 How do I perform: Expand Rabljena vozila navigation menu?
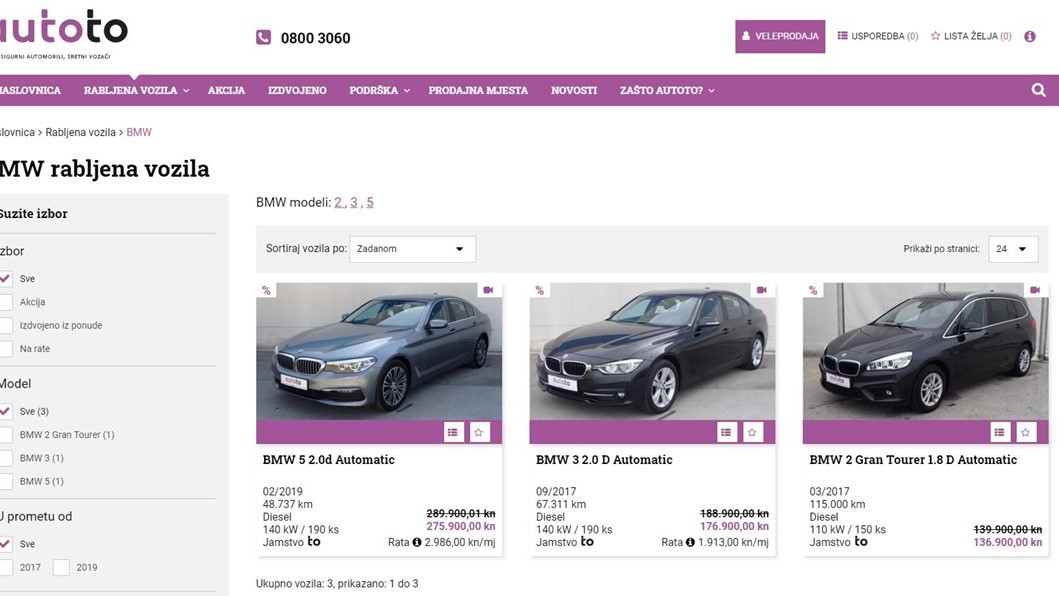pos(136,90)
